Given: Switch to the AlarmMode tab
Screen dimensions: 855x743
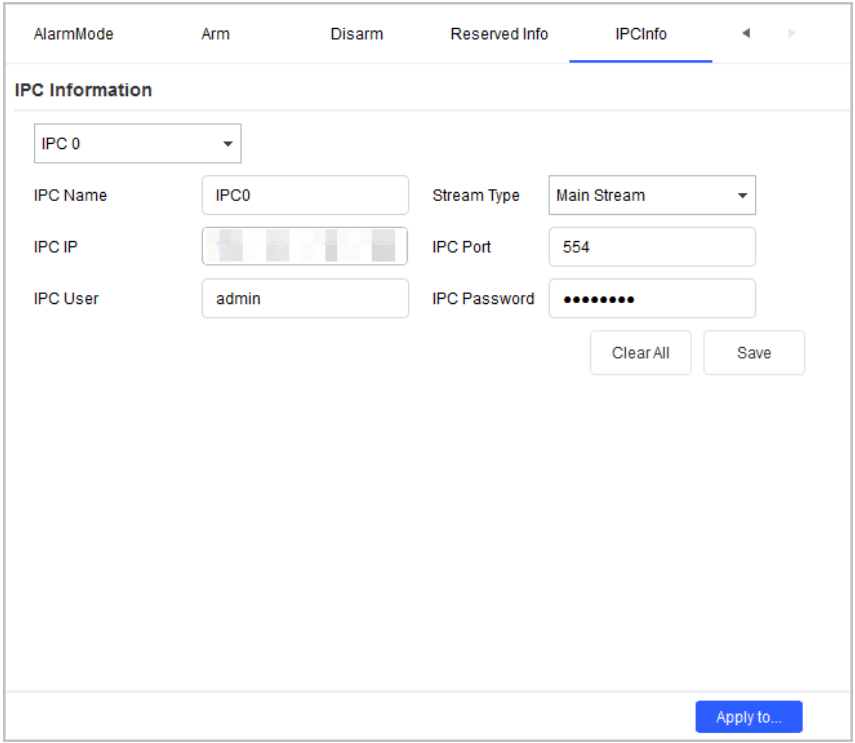Looking at the screenshot, I should click(74, 34).
